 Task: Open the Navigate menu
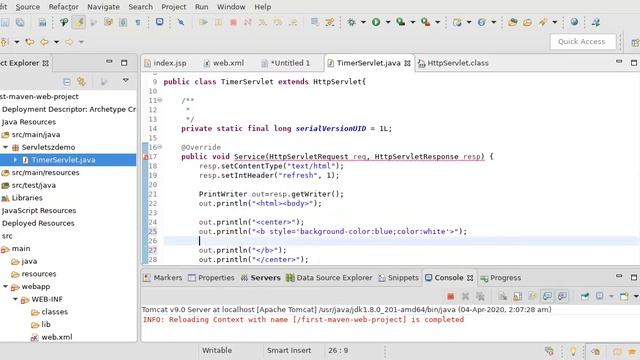tap(104, 7)
